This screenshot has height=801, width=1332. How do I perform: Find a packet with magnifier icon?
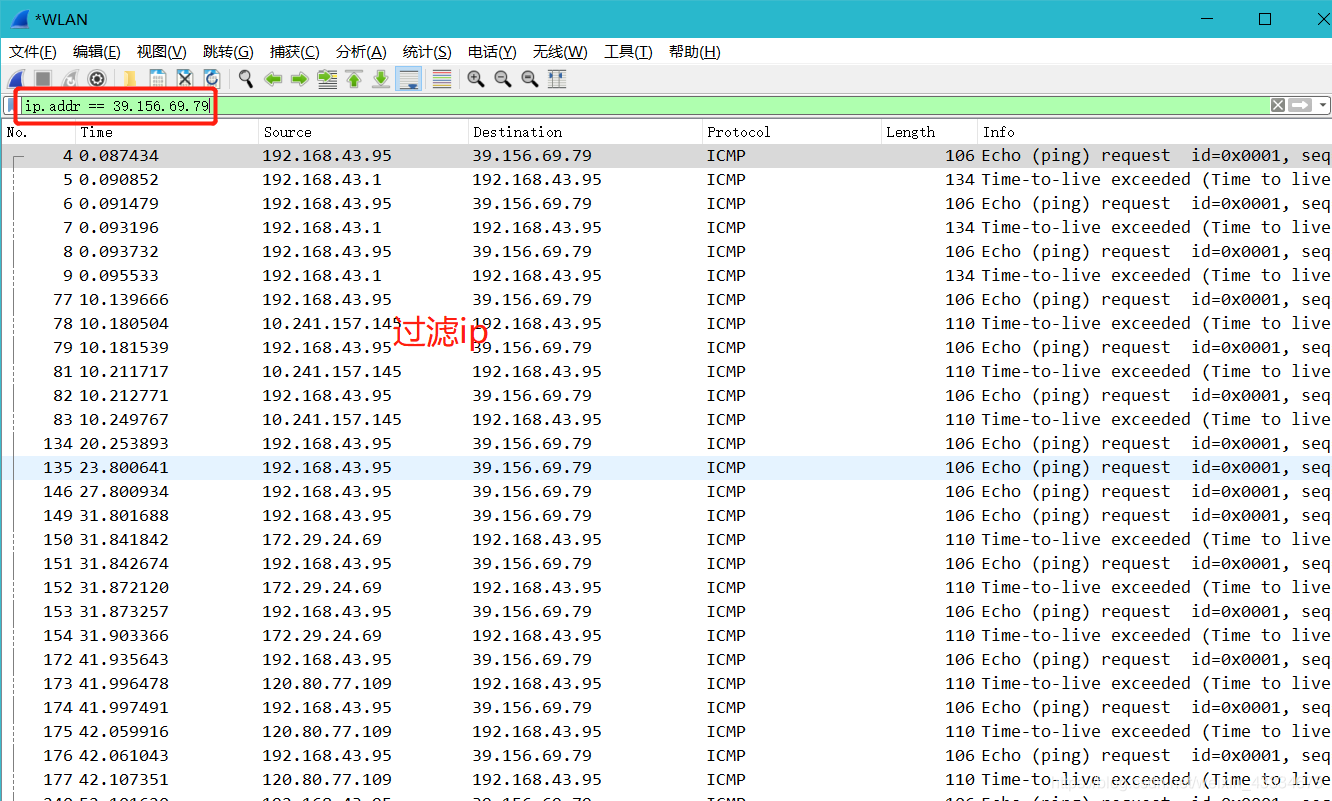click(x=245, y=79)
